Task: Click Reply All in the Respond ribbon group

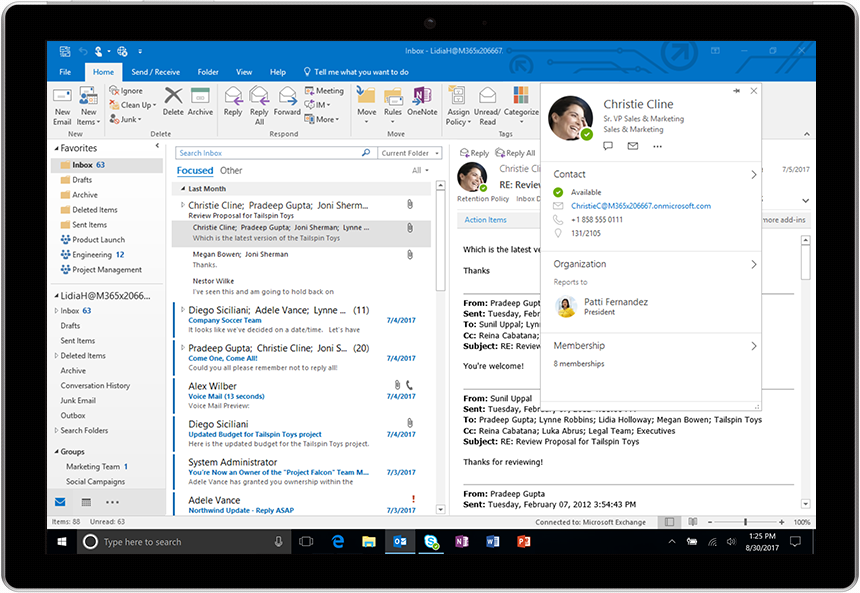Action: click(259, 106)
